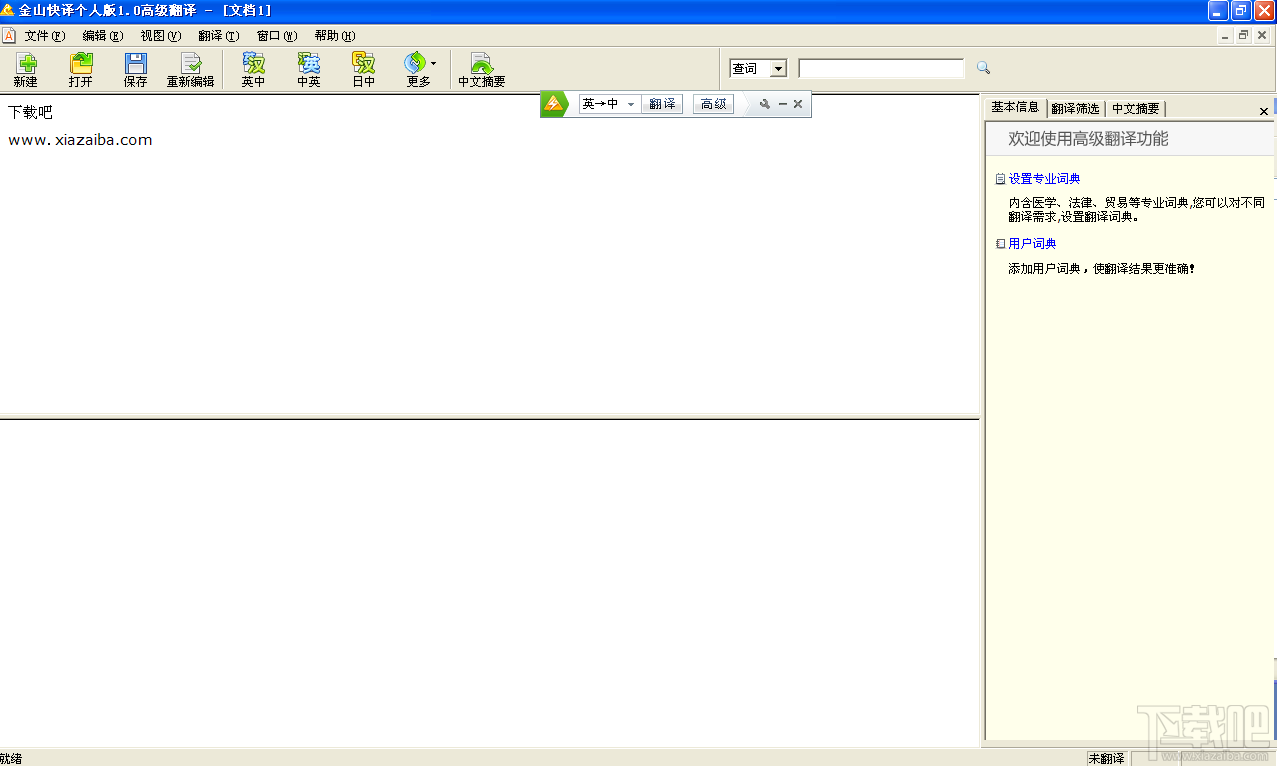The height and width of the screenshot is (766, 1277).
Task: Click icon beside 用户词典
Action: tap(1000, 243)
